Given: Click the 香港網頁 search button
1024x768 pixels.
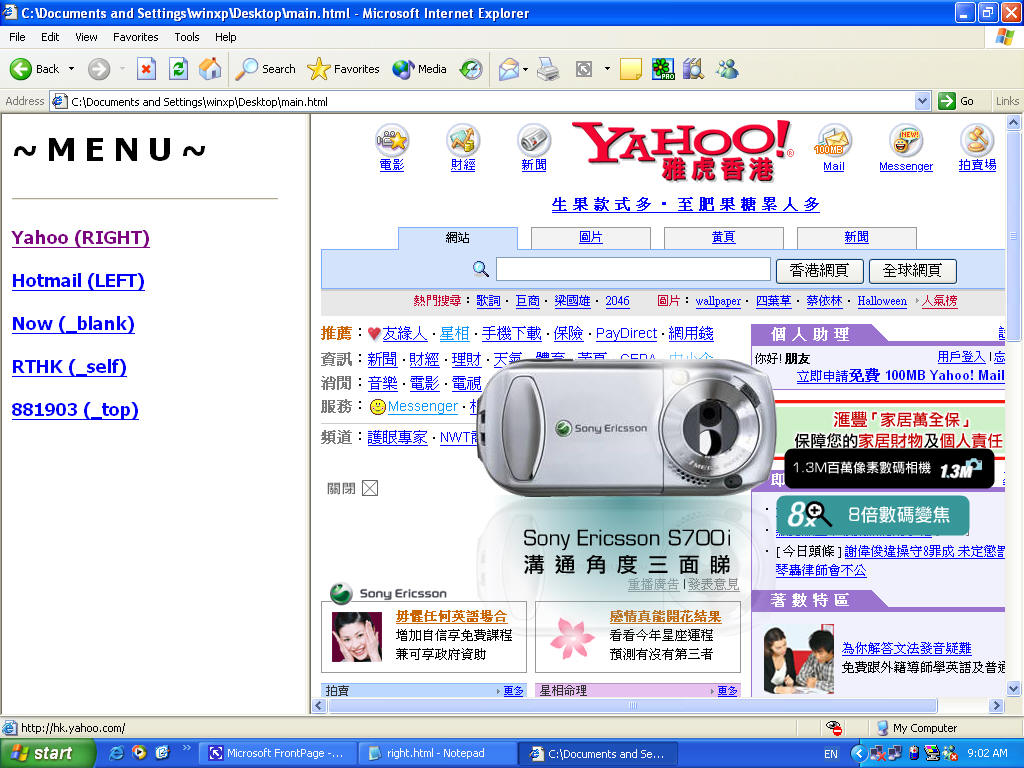Looking at the screenshot, I should [x=820, y=270].
